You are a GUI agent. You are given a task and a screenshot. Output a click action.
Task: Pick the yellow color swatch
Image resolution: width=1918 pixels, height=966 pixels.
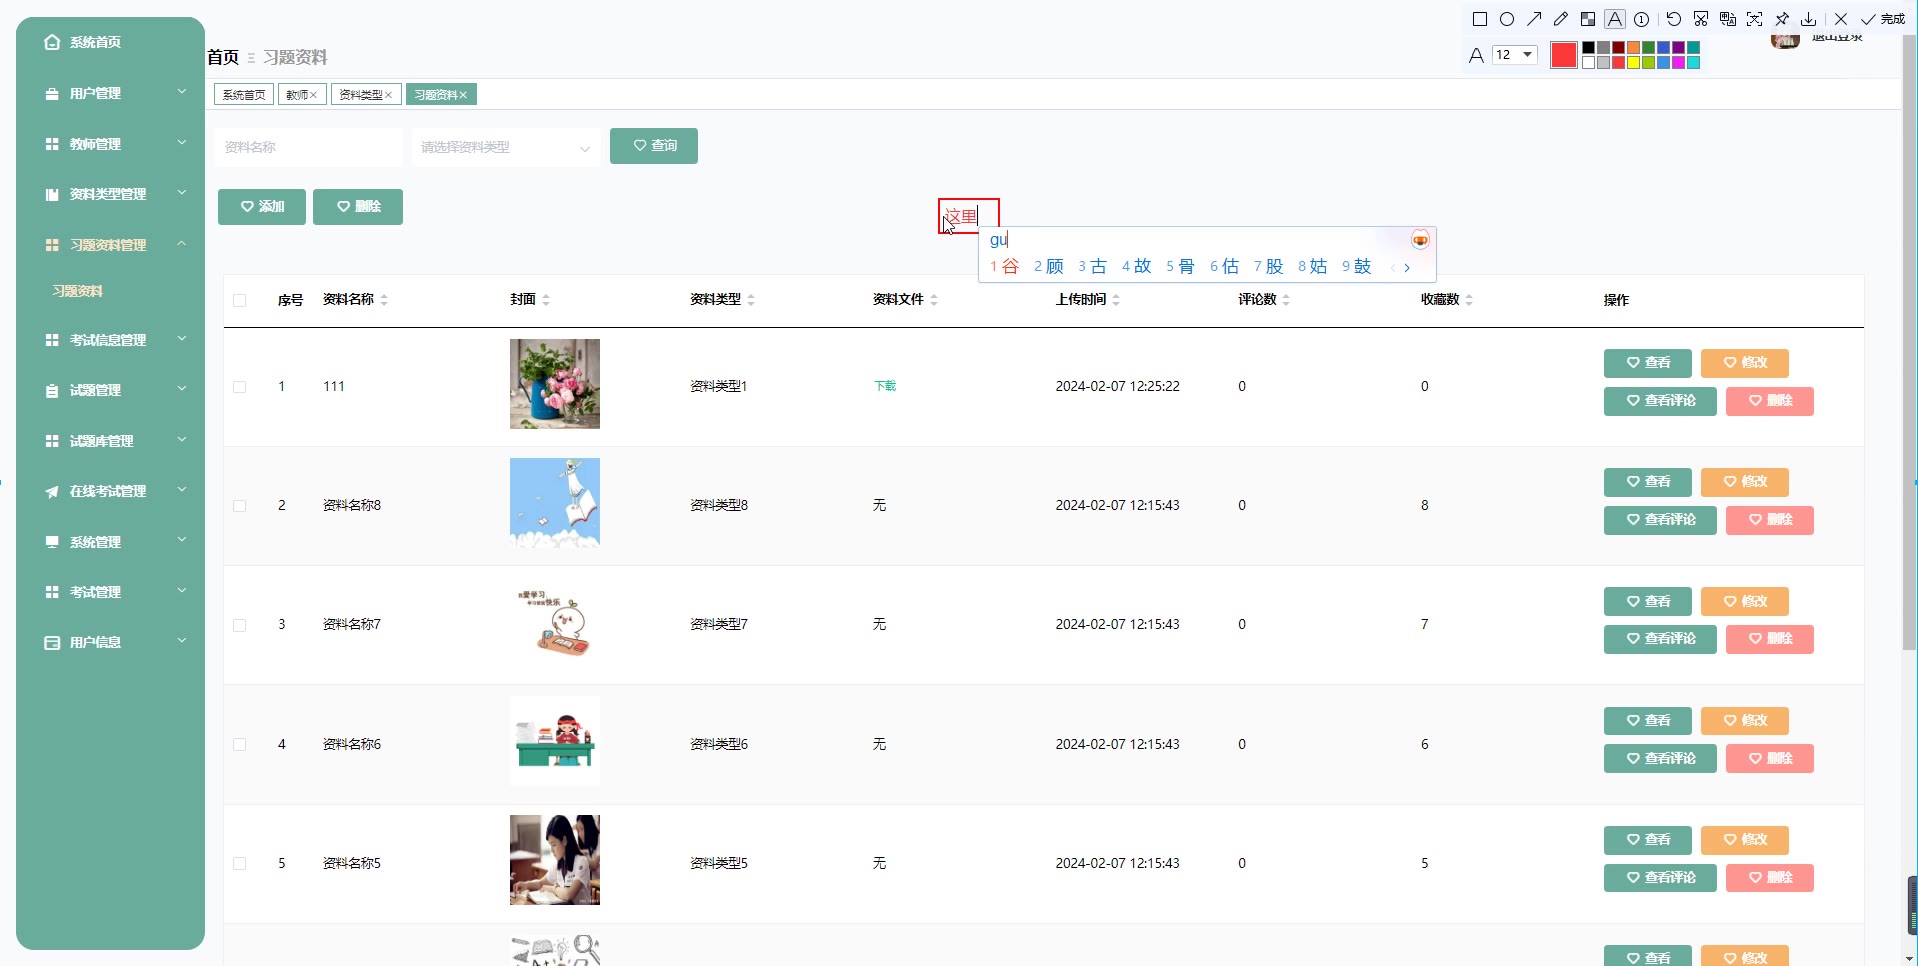1633,63
